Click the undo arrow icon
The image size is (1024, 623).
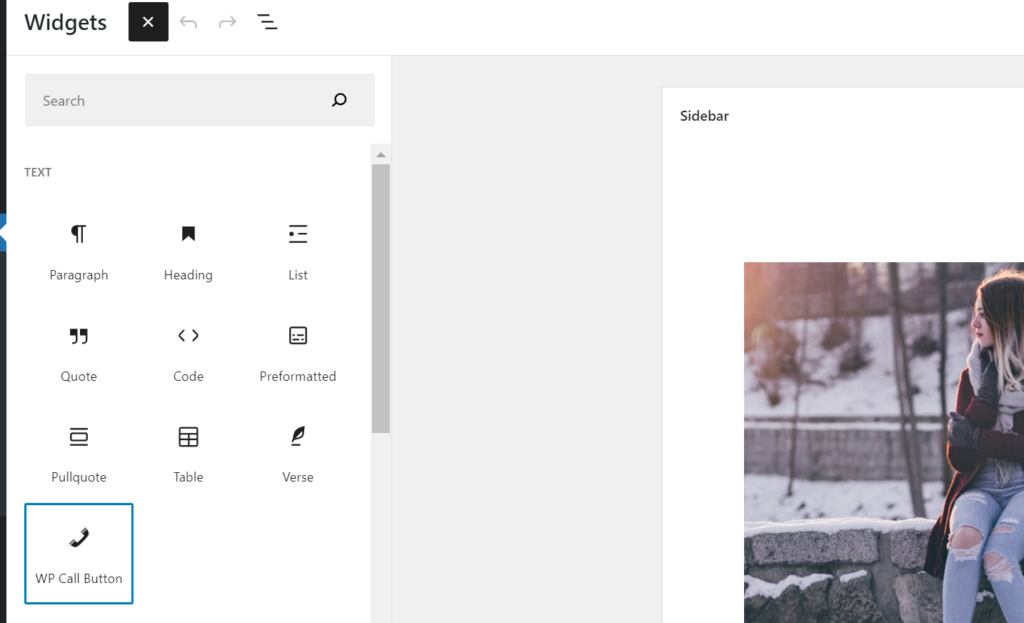click(x=188, y=22)
